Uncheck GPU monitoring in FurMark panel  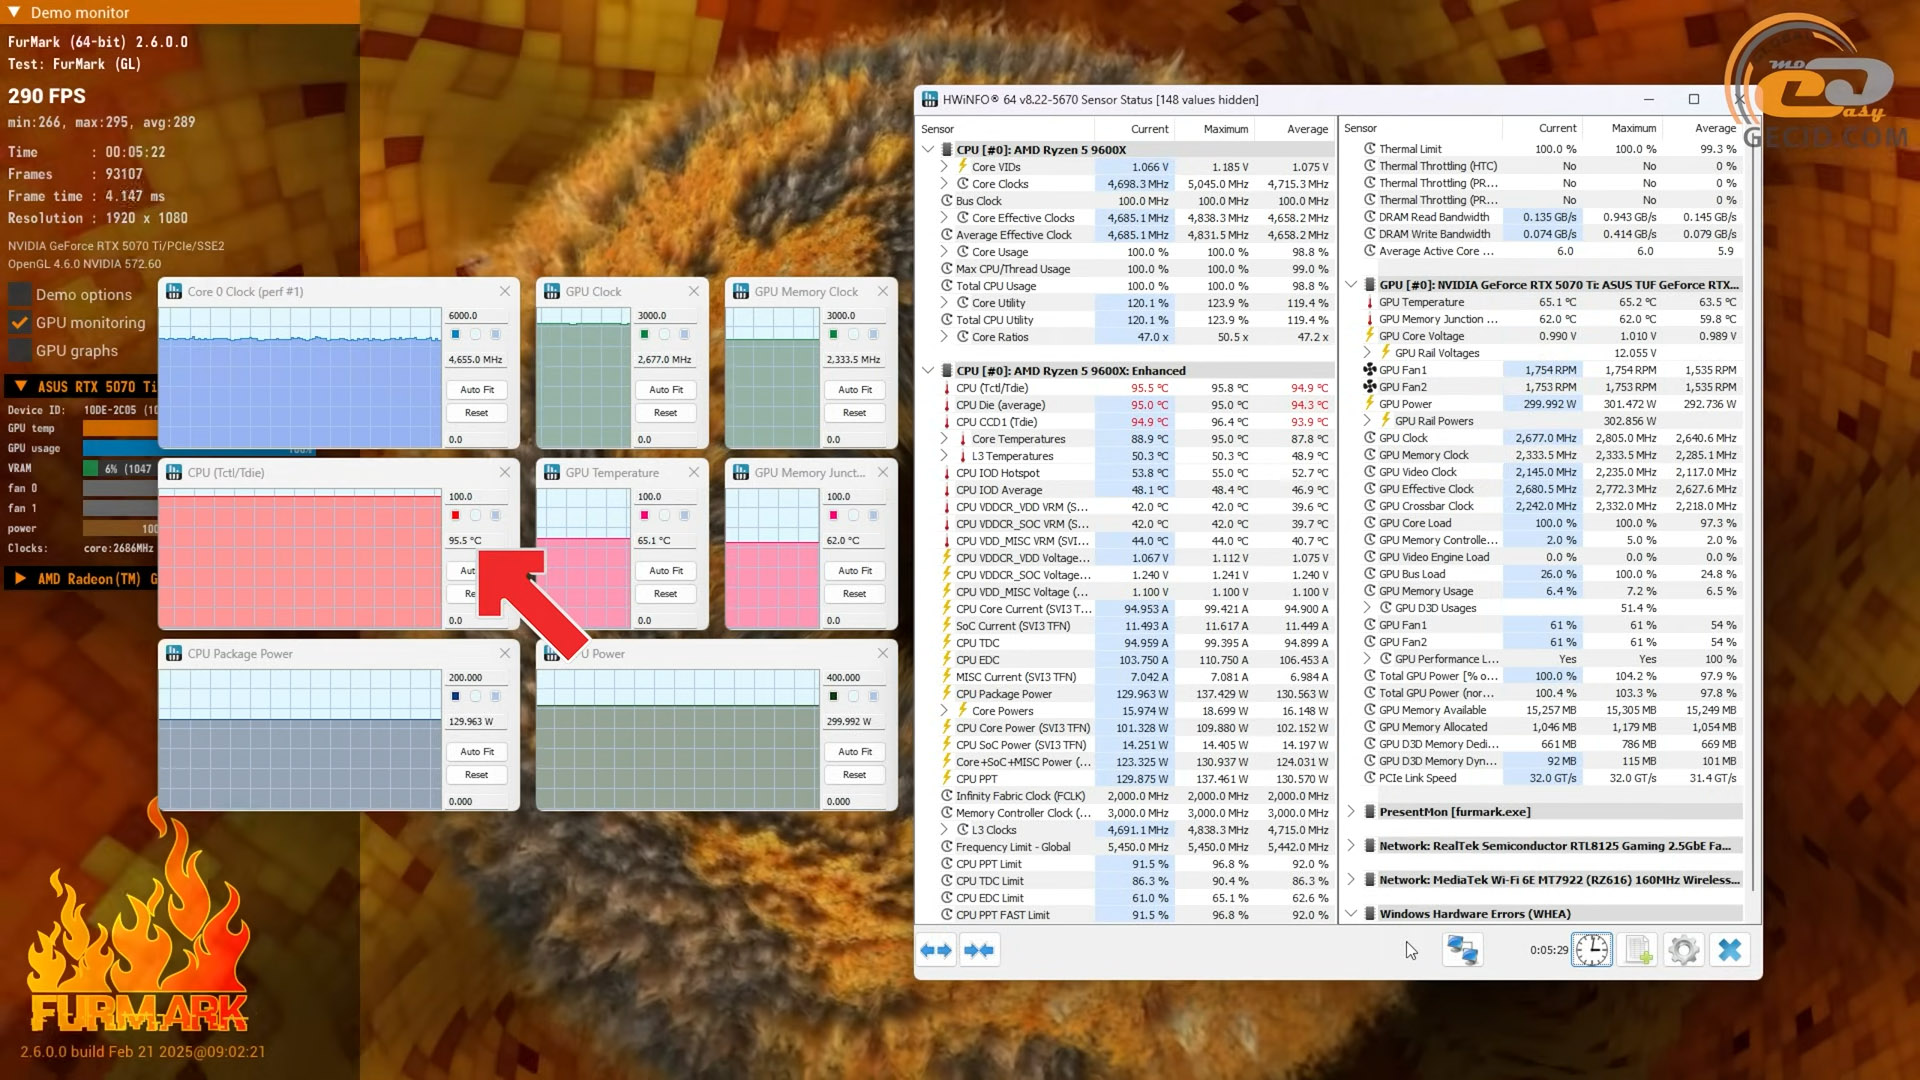click(x=19, y=322)
